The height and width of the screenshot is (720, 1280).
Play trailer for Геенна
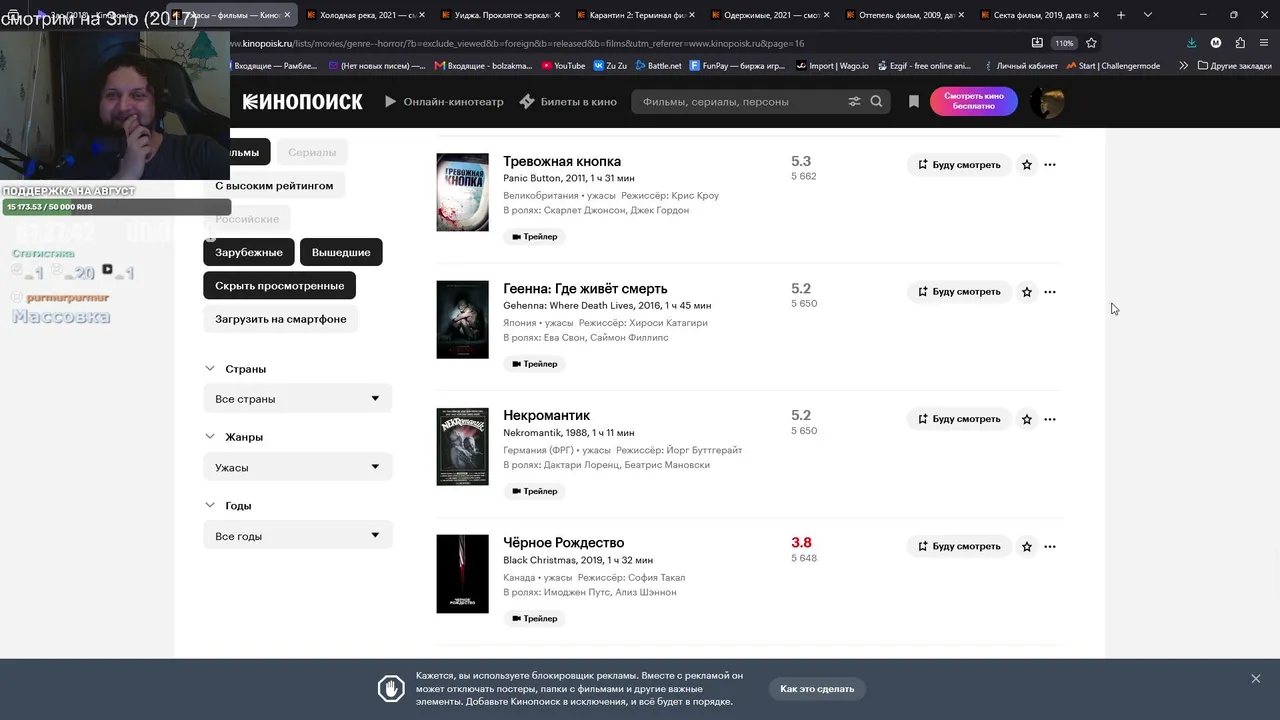click(534, 364)
